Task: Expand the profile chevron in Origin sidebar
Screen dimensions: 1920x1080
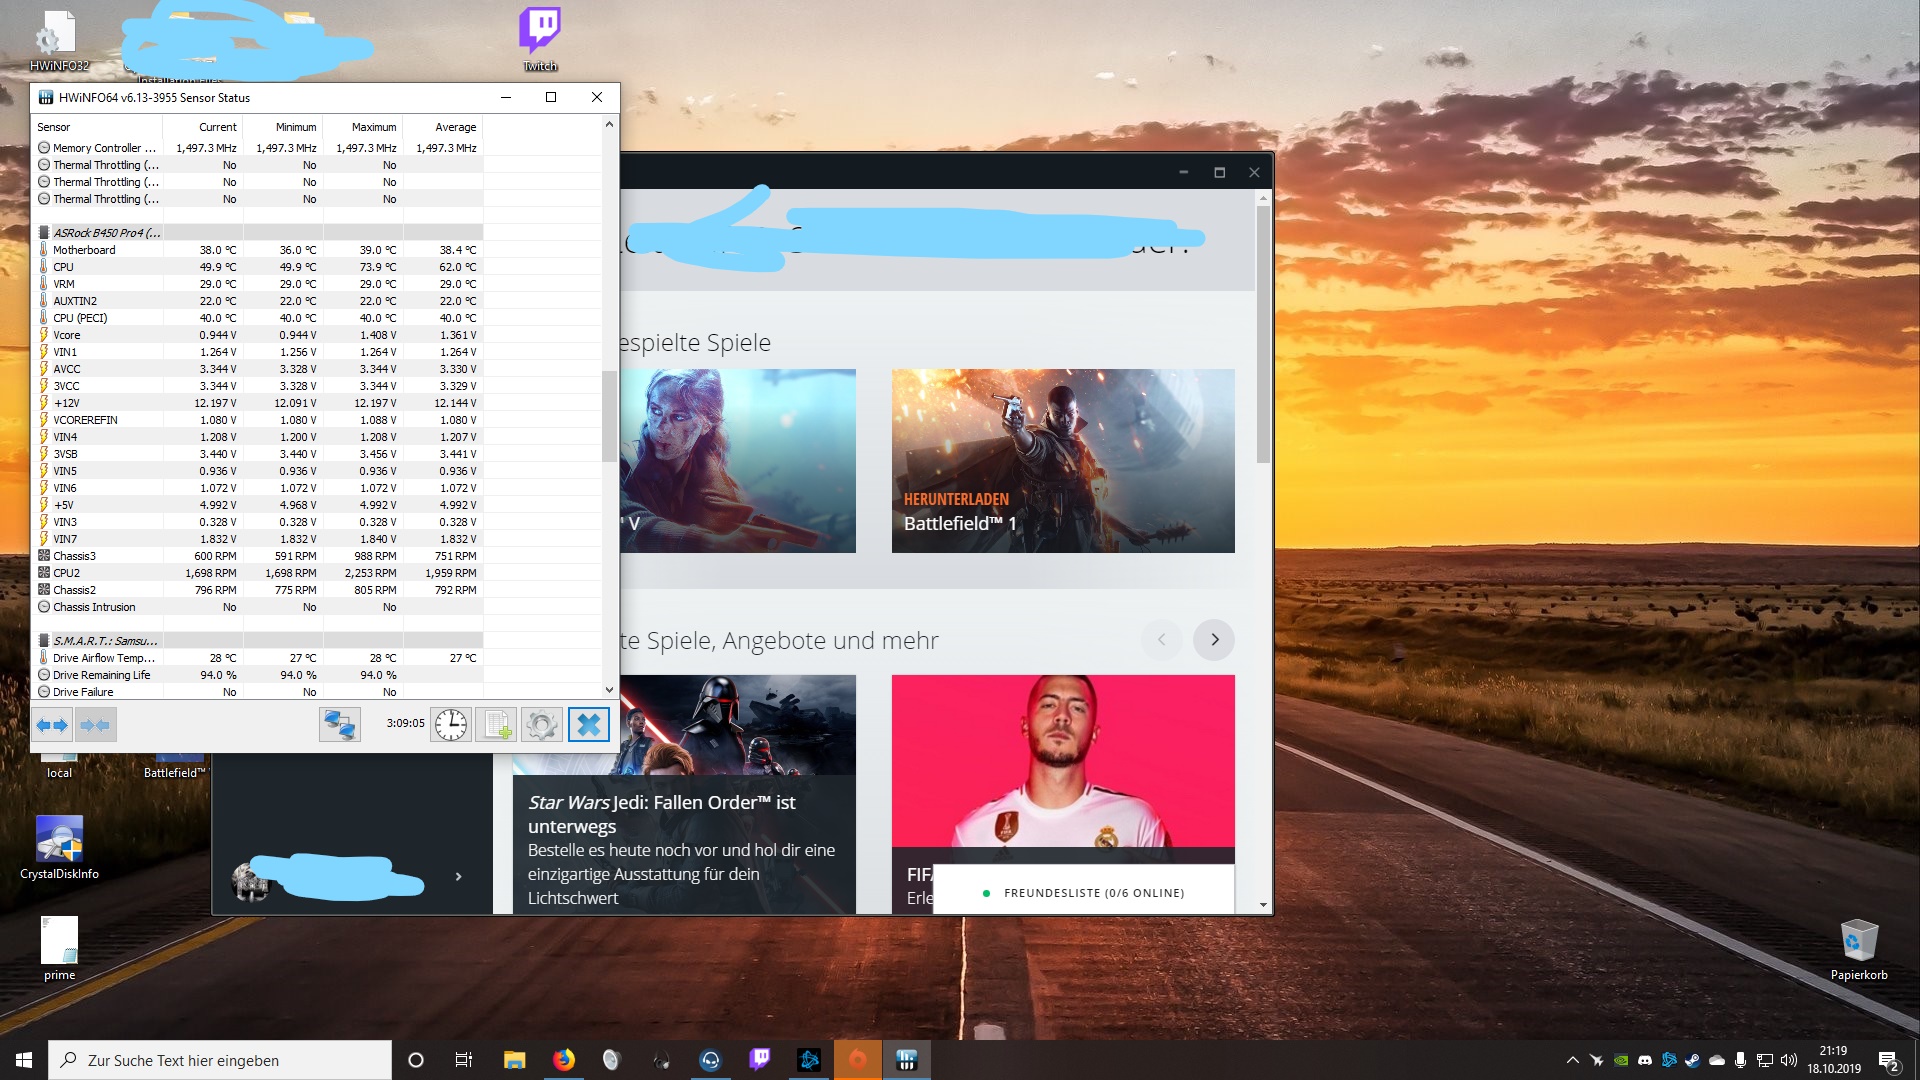Action: tap(459, 877)
